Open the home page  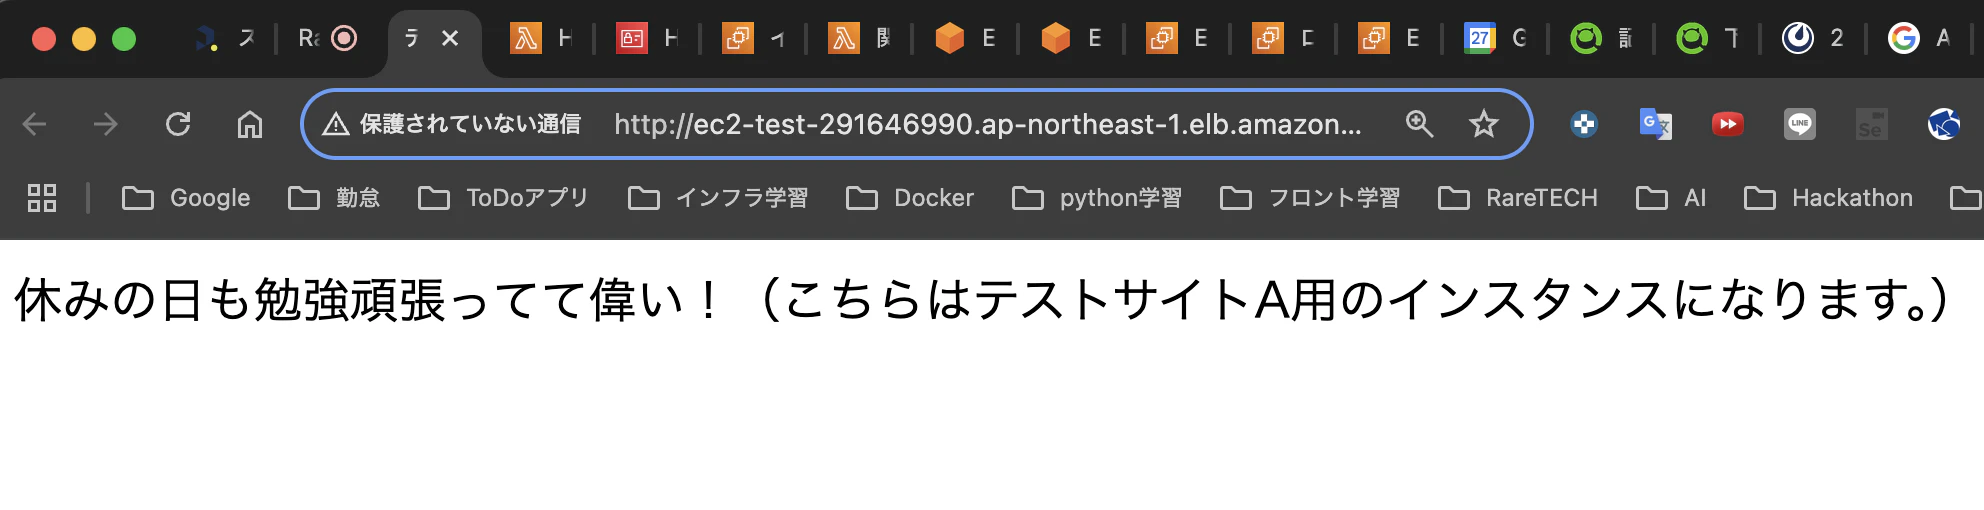pos(250,124)
